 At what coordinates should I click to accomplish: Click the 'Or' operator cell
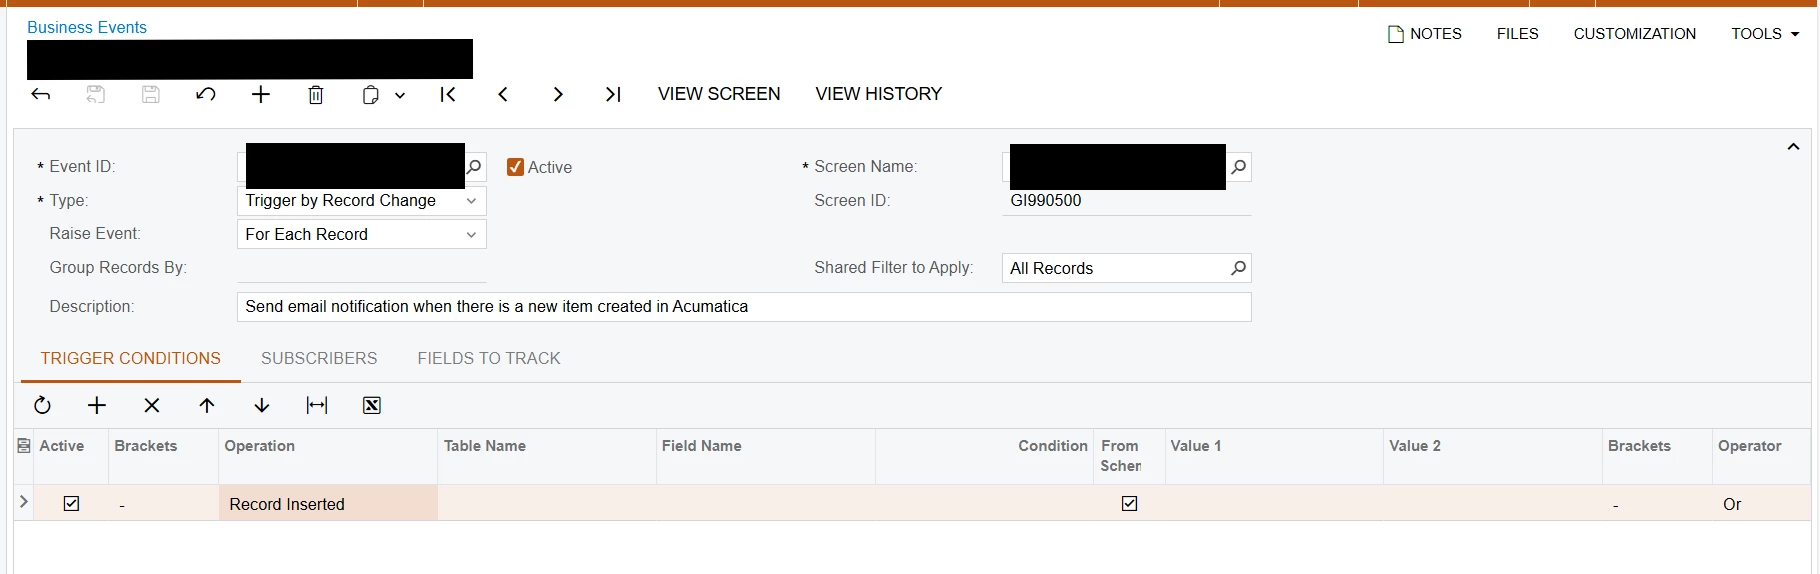pos(1761,504)
